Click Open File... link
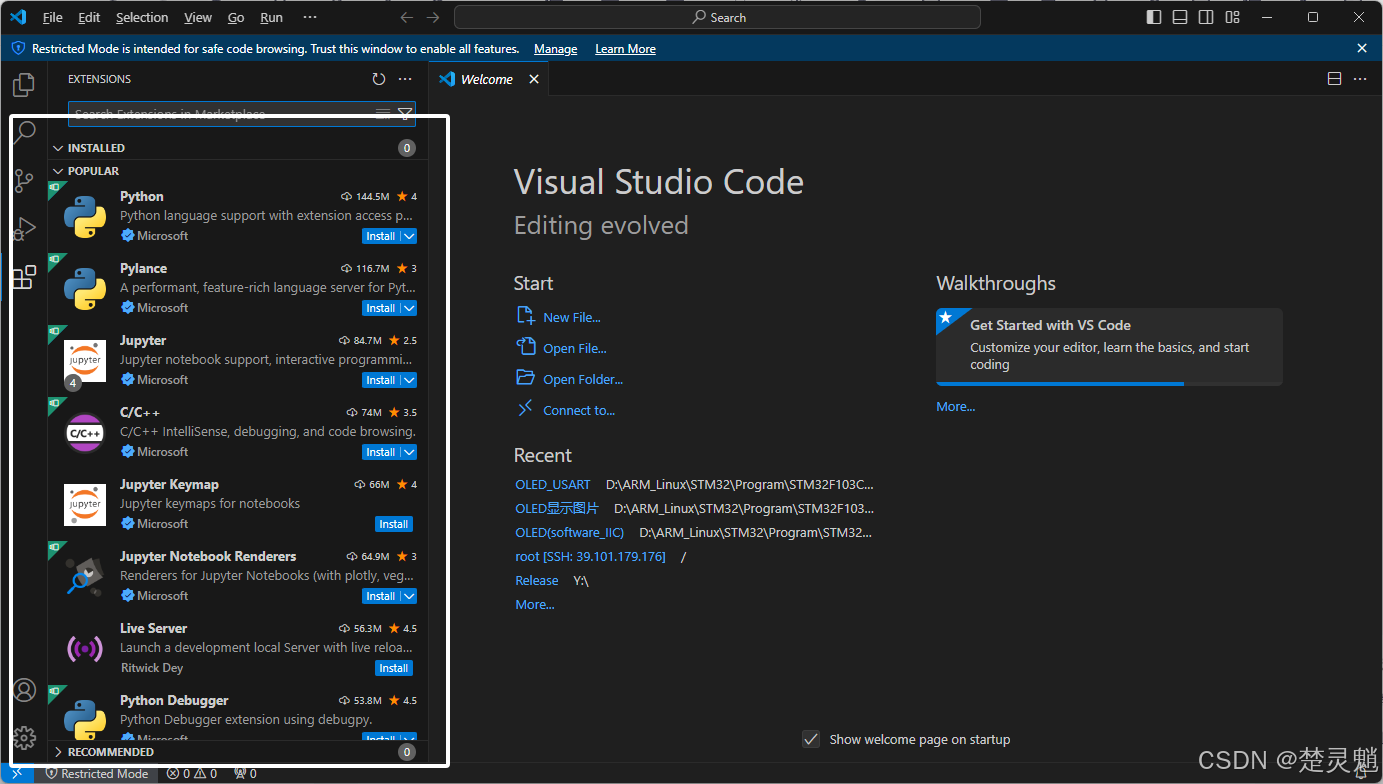The image size is (1383, 784). [575, 348]
